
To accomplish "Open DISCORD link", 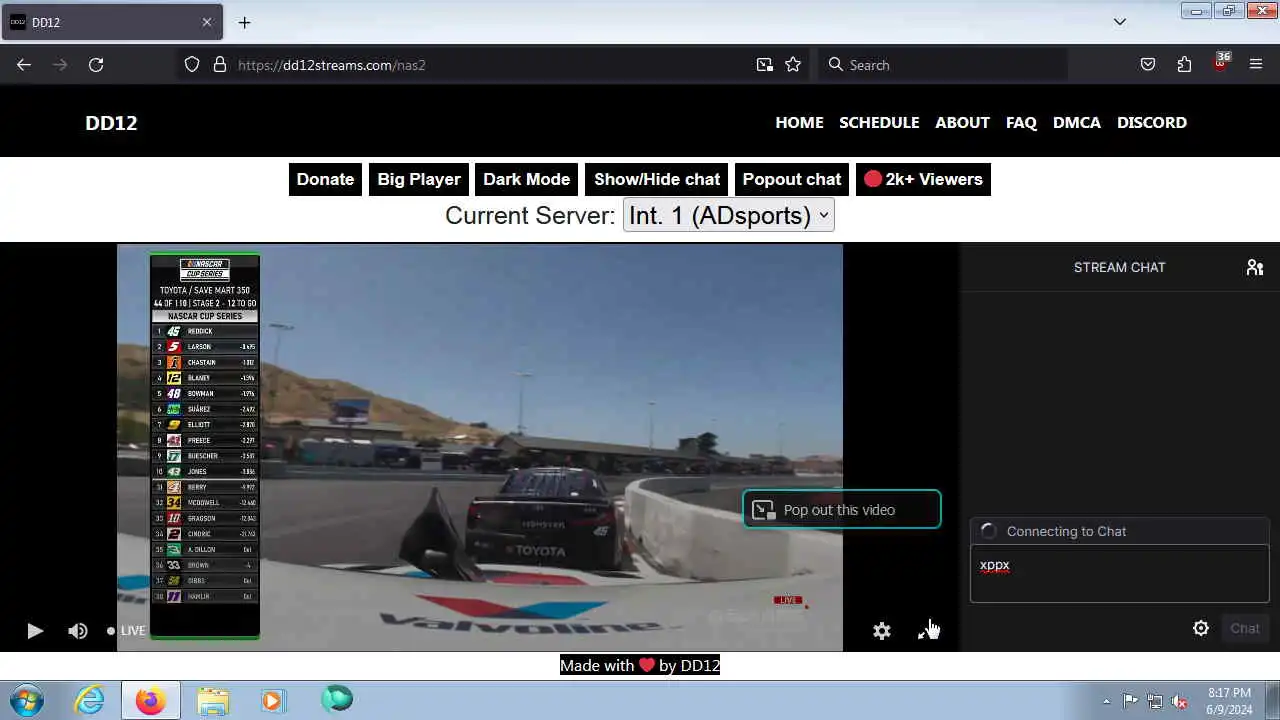I will tap(1152, 122).
